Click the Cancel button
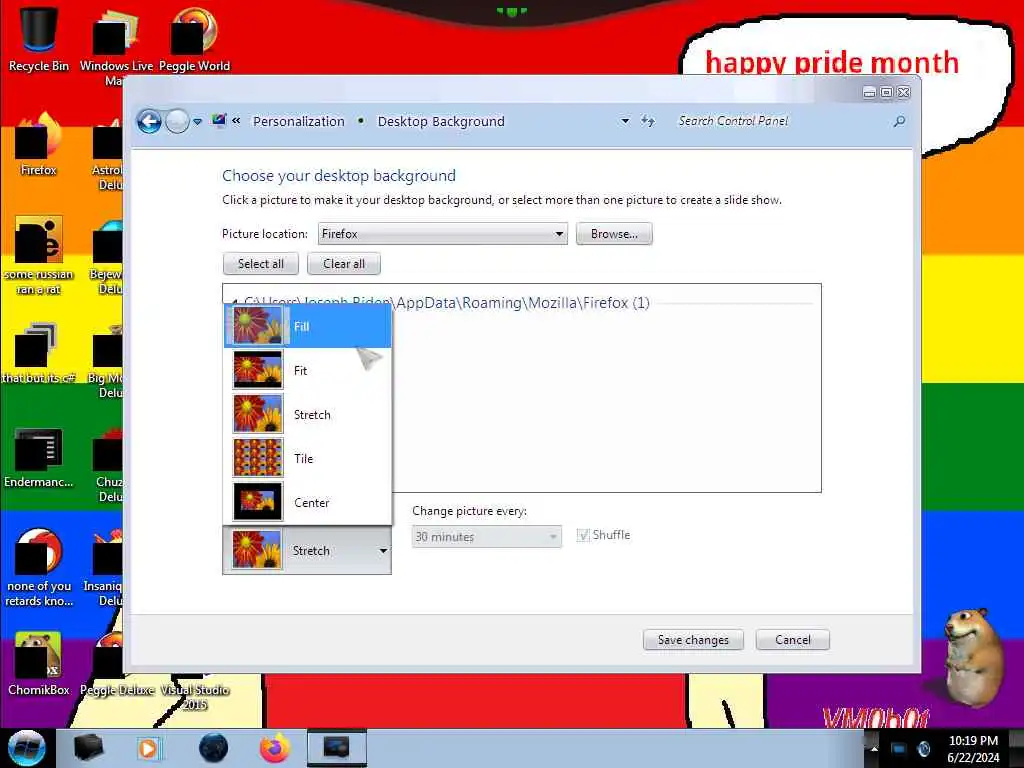Viewport: 1024px width, 768px height. click(x=793, y=640)
